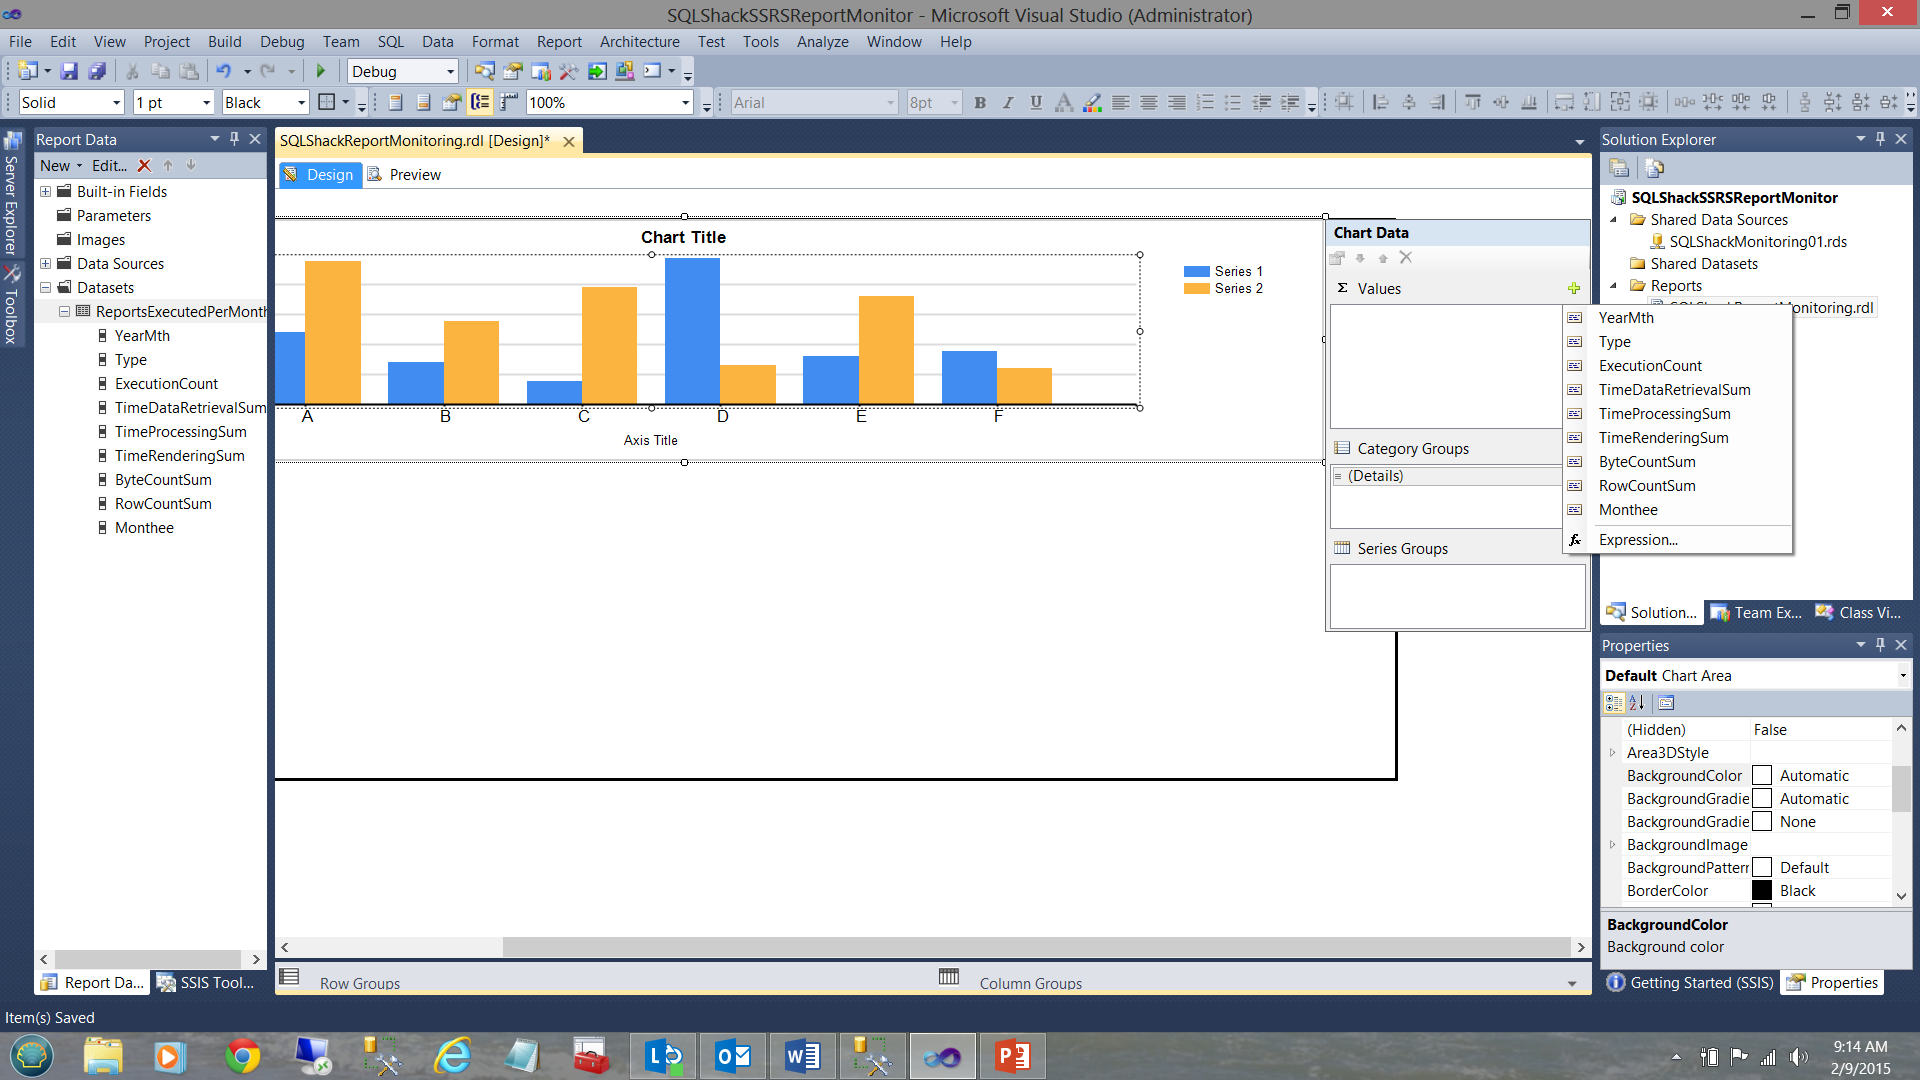Click the Expression fx icon in field list

1575,540
